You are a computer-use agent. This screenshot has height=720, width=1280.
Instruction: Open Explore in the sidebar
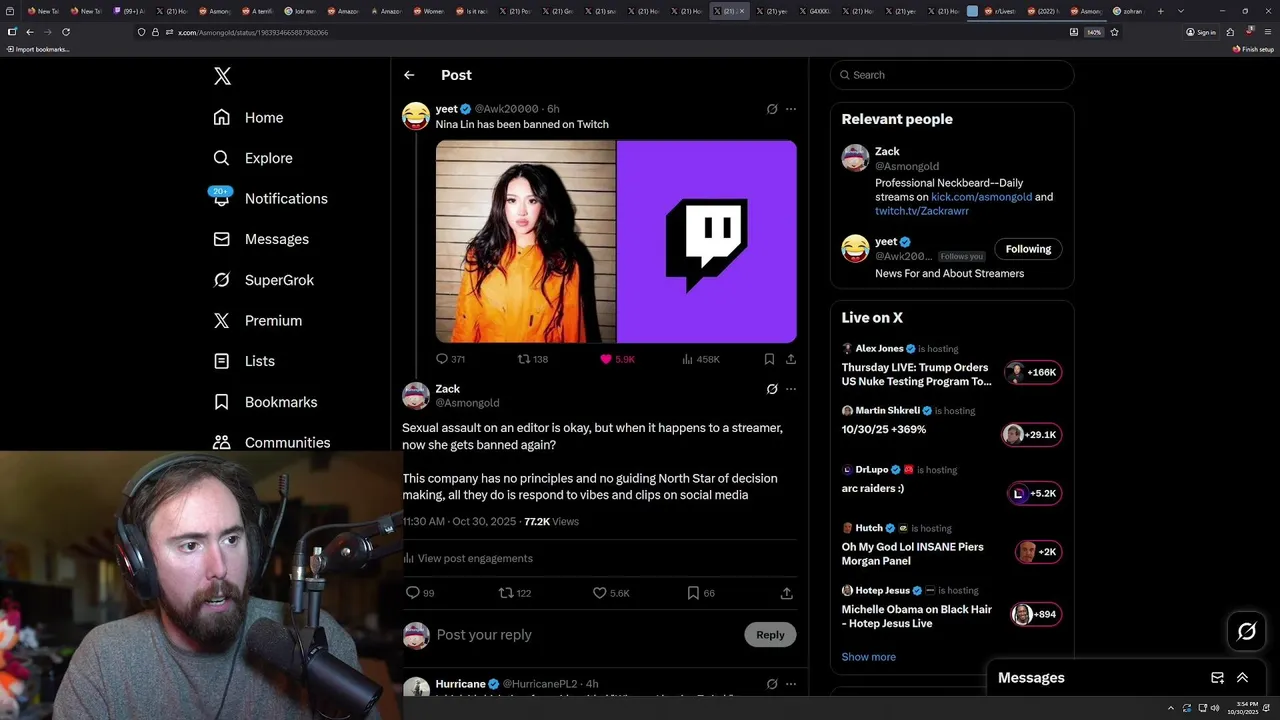point(253,158)
